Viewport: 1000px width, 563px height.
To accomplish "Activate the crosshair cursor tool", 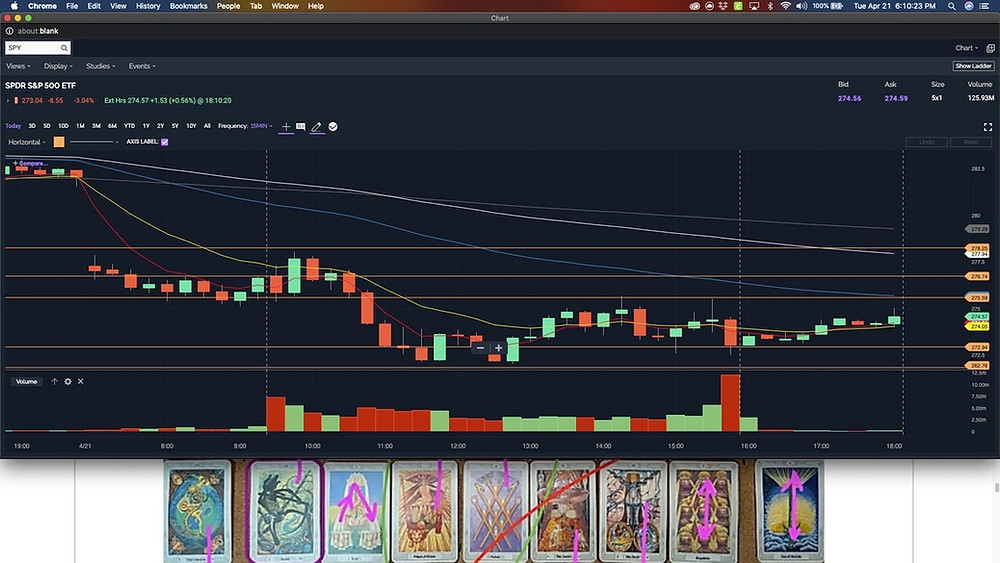I will click(286, 126).
